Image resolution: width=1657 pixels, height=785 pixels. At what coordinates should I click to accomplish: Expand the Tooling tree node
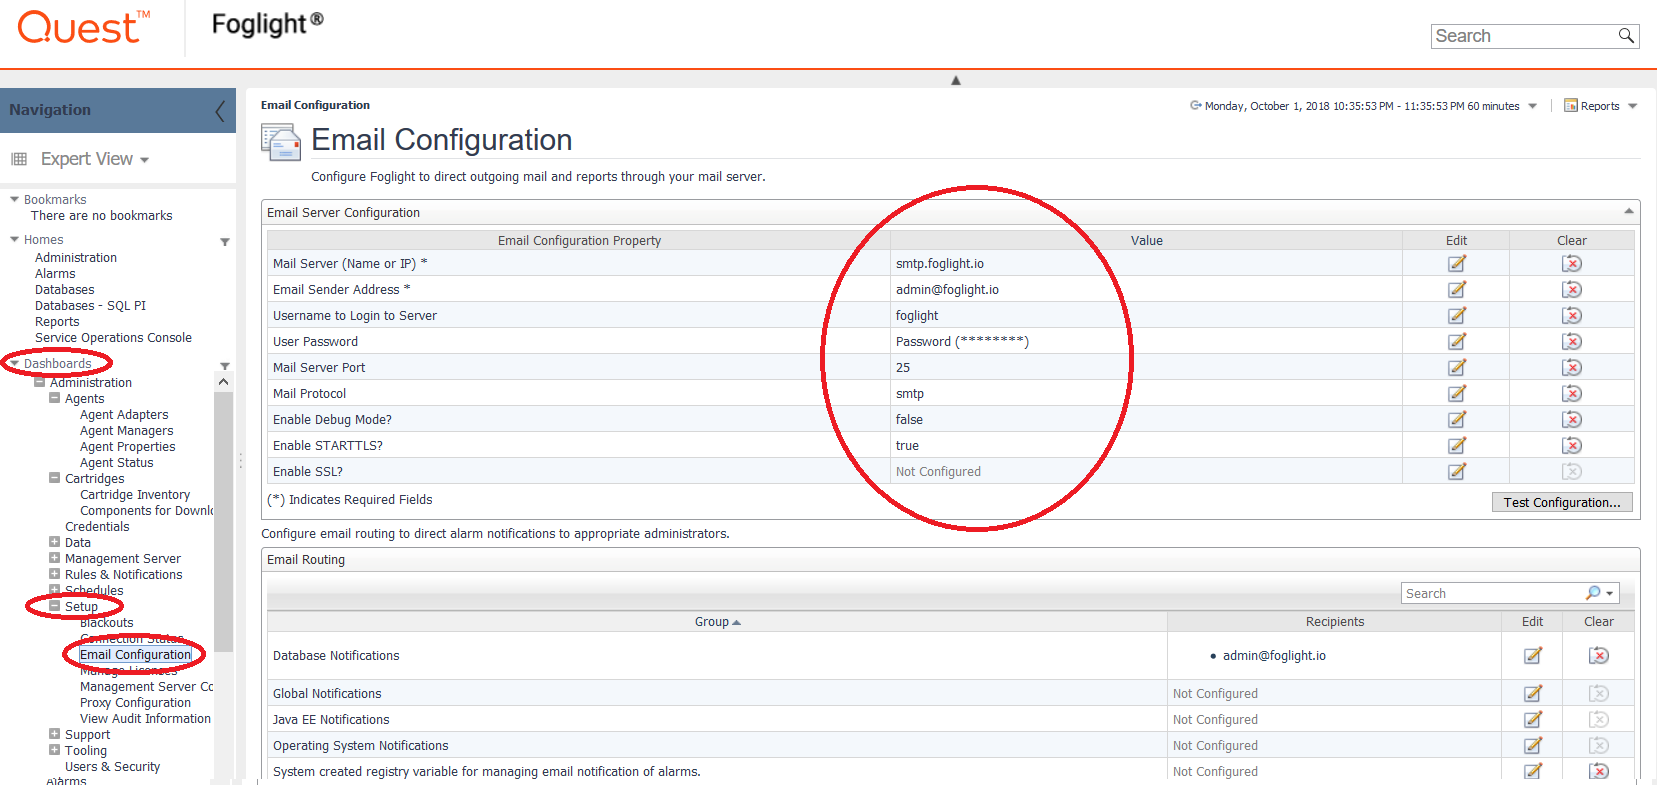point(55,750)
